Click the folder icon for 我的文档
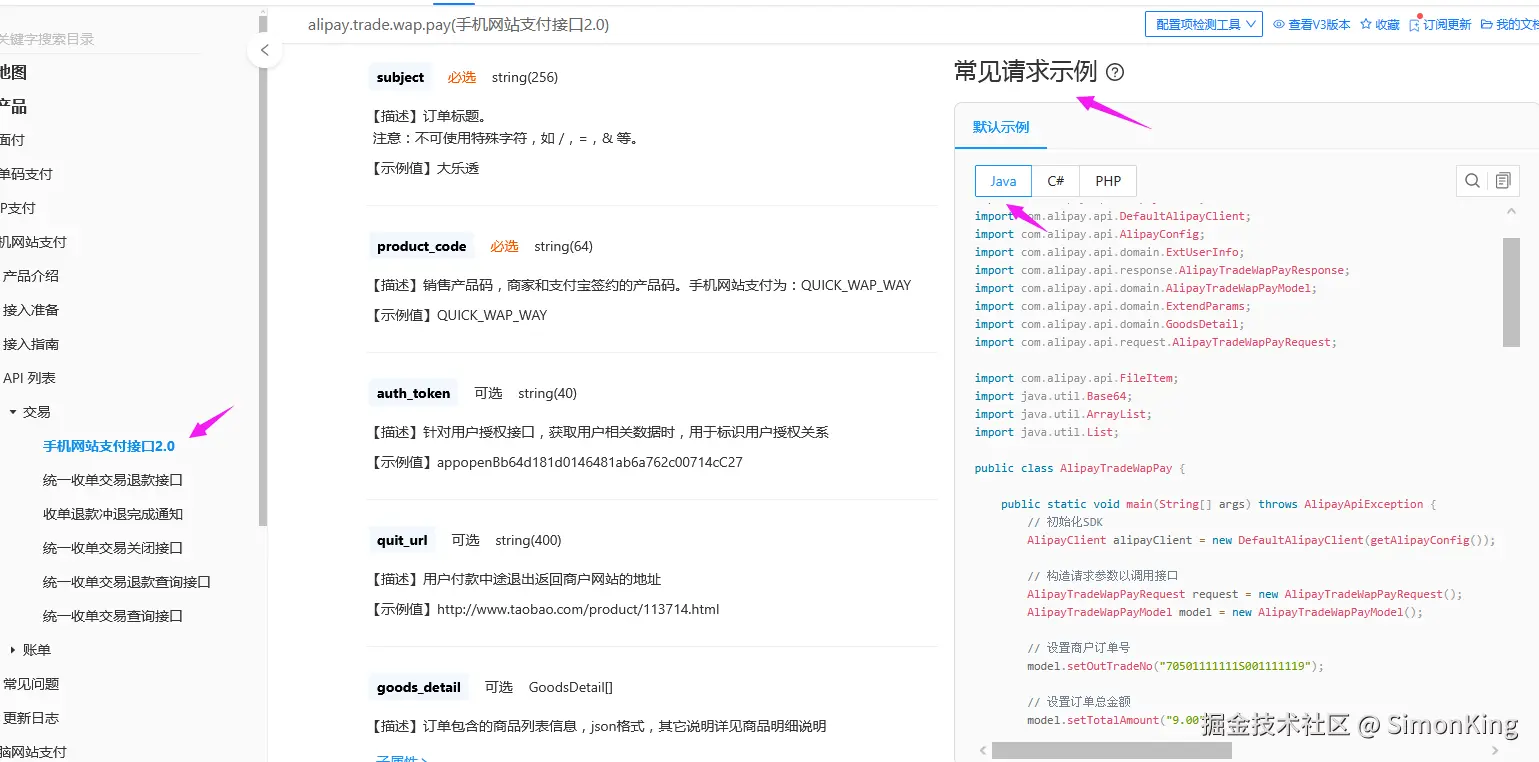 click(1487, 24)
